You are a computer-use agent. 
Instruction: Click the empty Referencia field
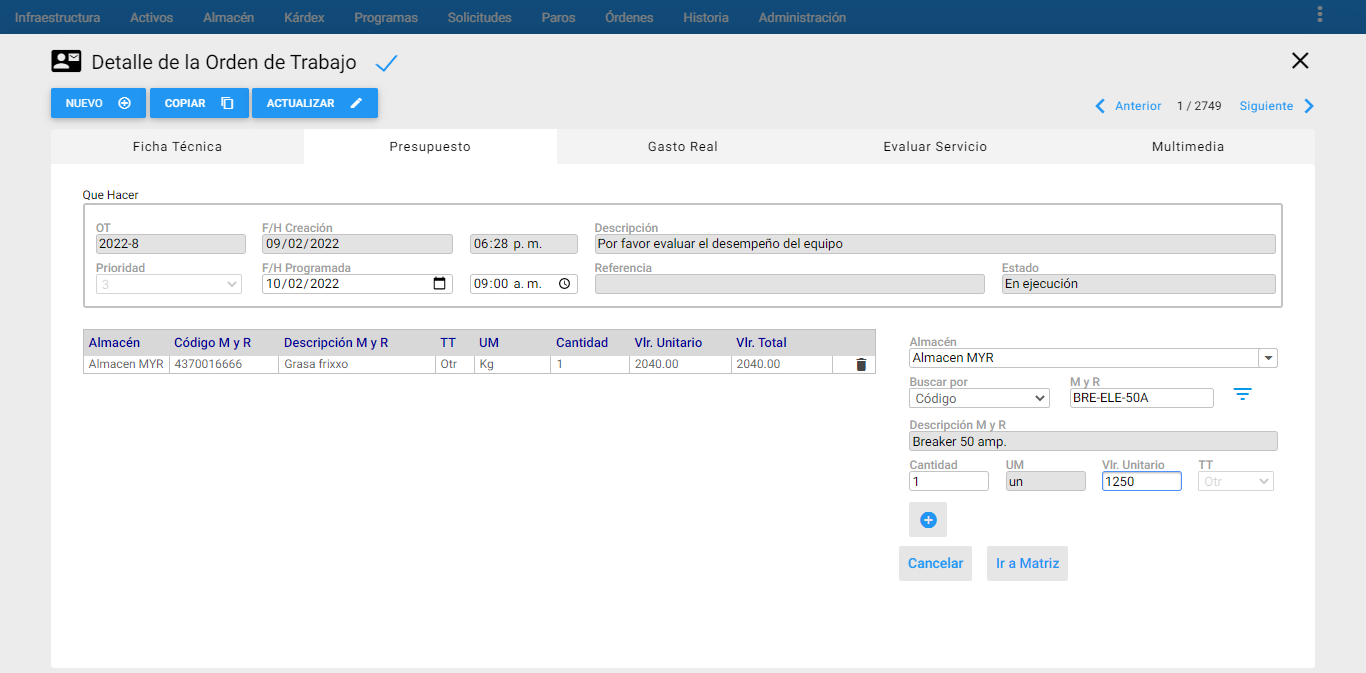pyautogui.click(x=789, y=284)
